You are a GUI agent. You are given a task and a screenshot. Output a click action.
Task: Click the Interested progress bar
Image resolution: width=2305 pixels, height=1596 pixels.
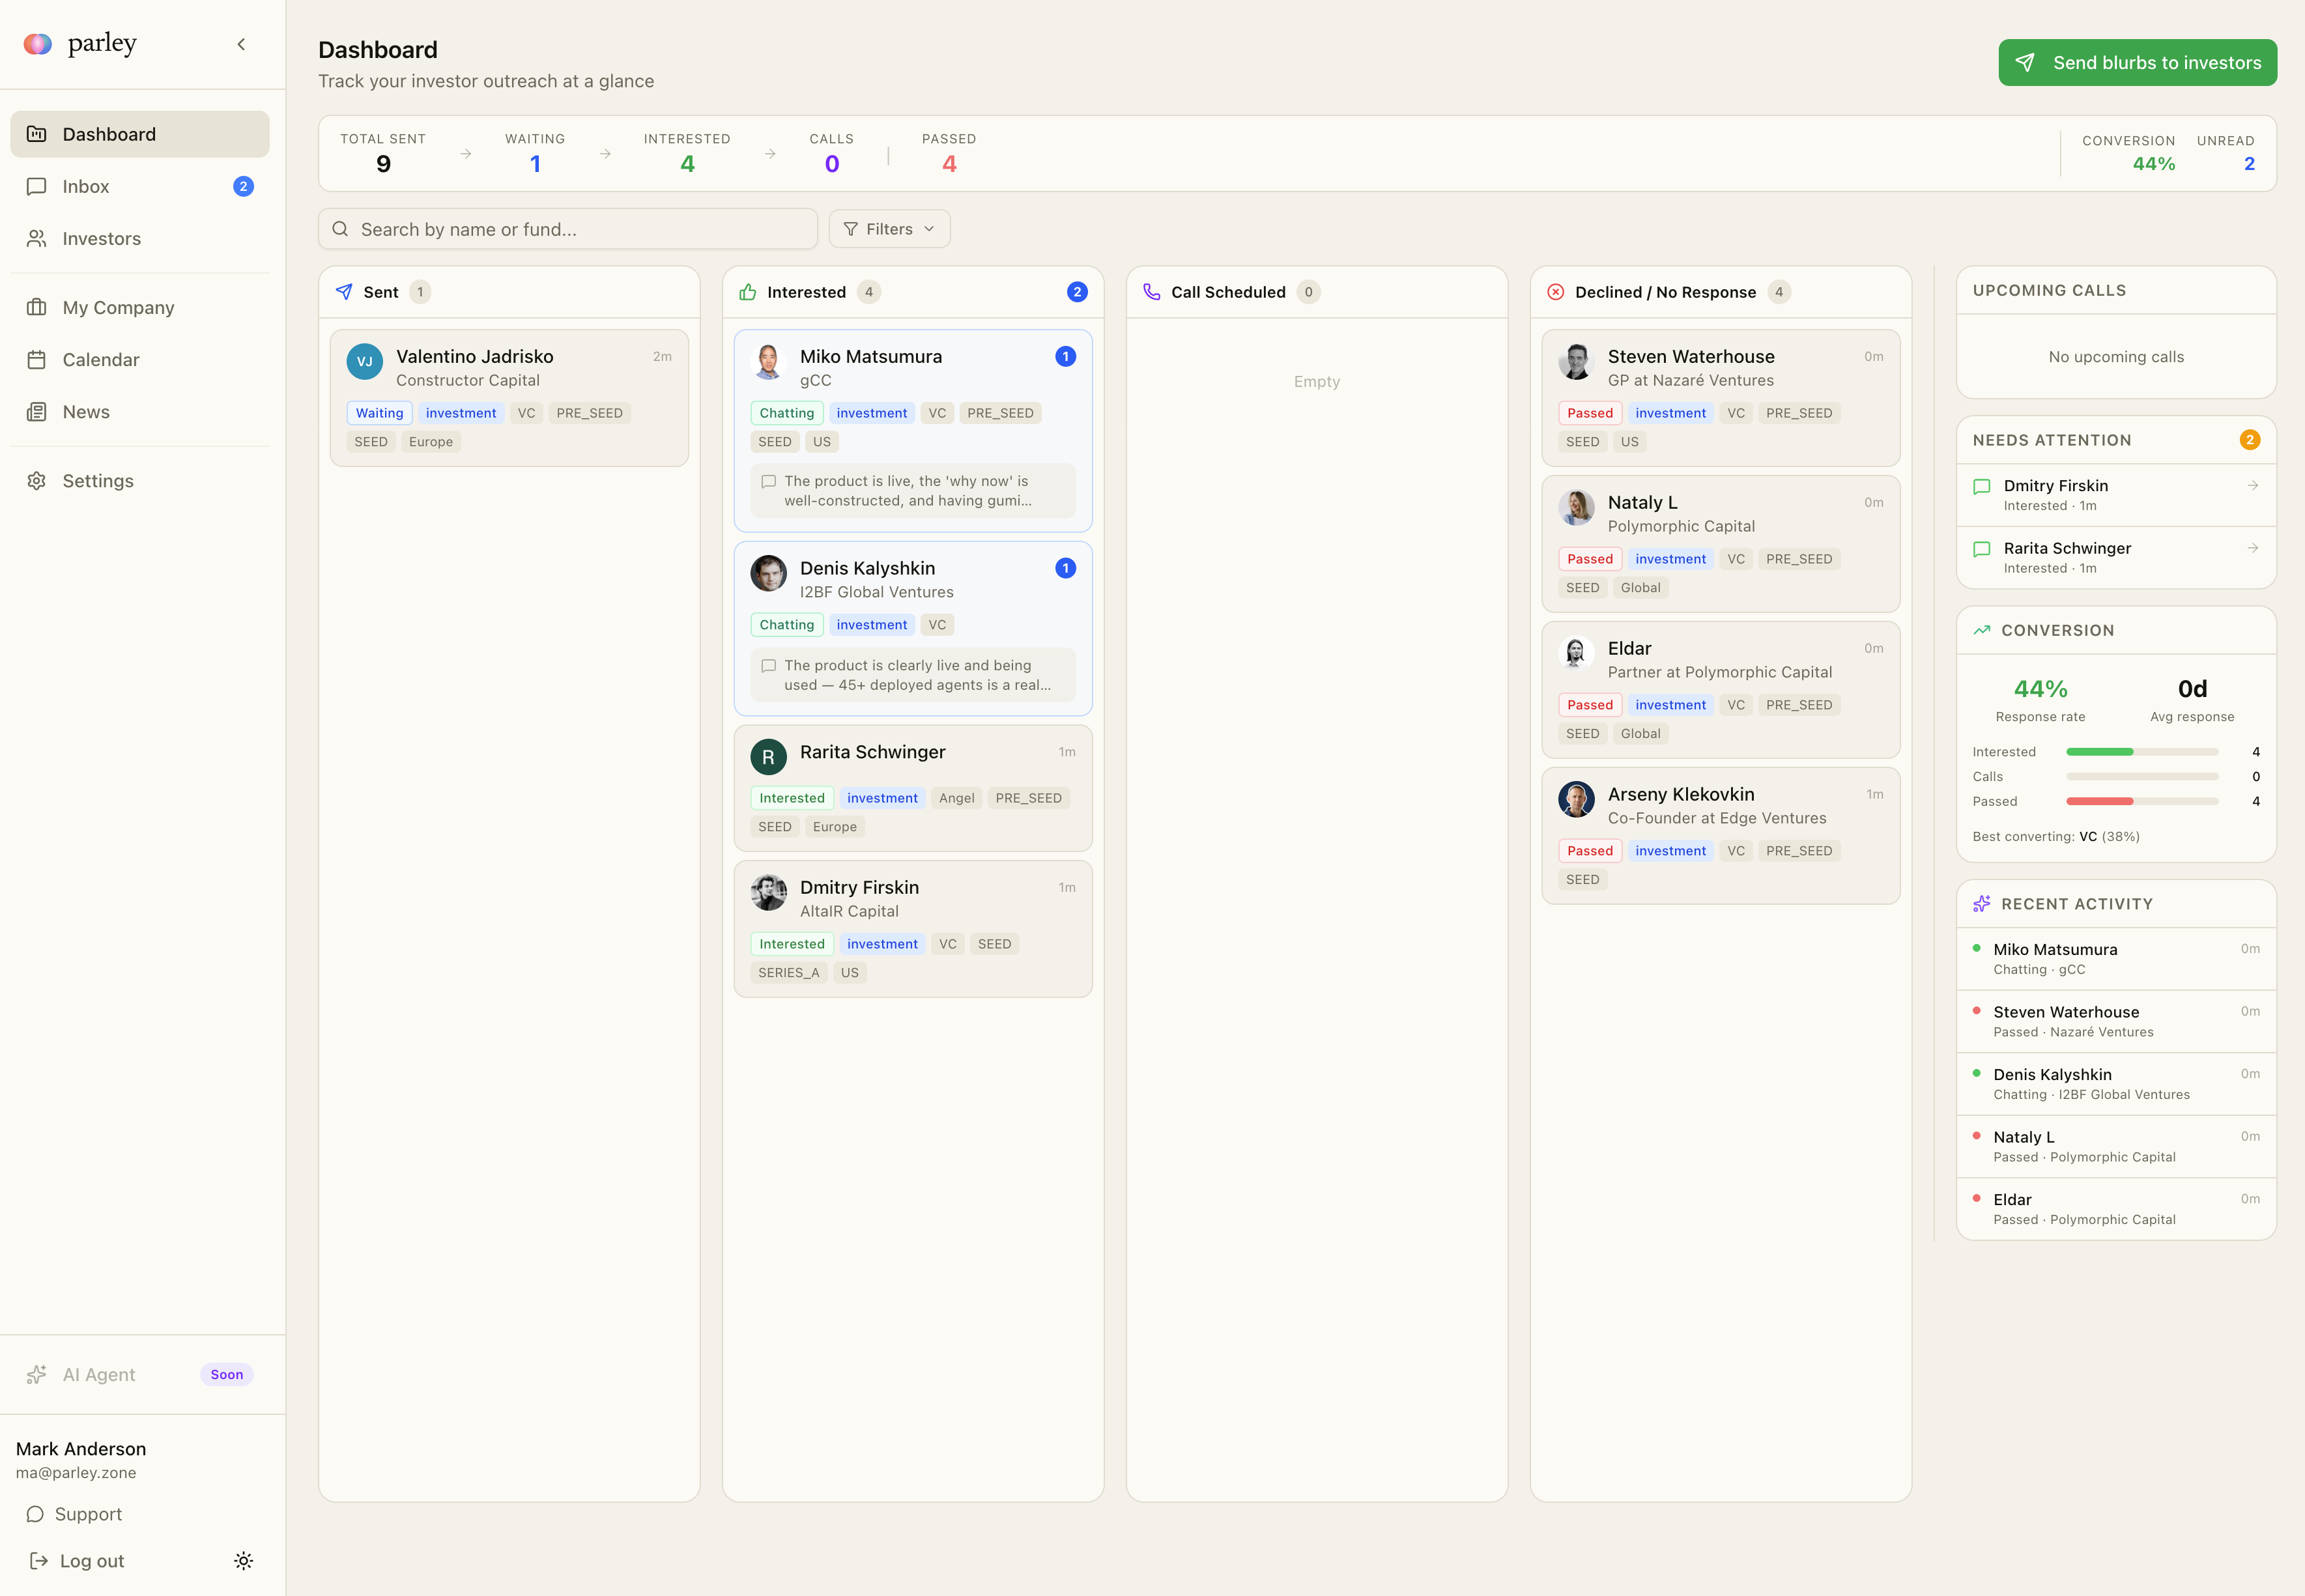[x=2142, y=752]
